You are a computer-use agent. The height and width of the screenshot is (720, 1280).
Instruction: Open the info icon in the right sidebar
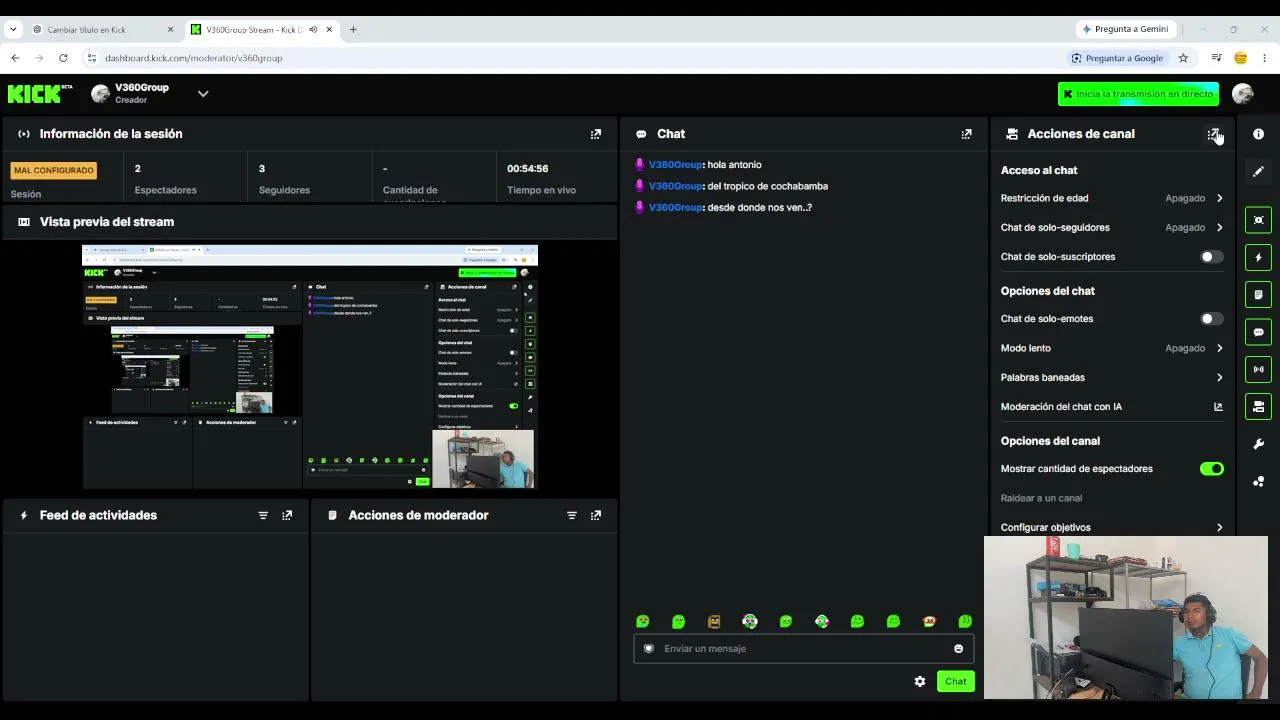pos(1258,134)
